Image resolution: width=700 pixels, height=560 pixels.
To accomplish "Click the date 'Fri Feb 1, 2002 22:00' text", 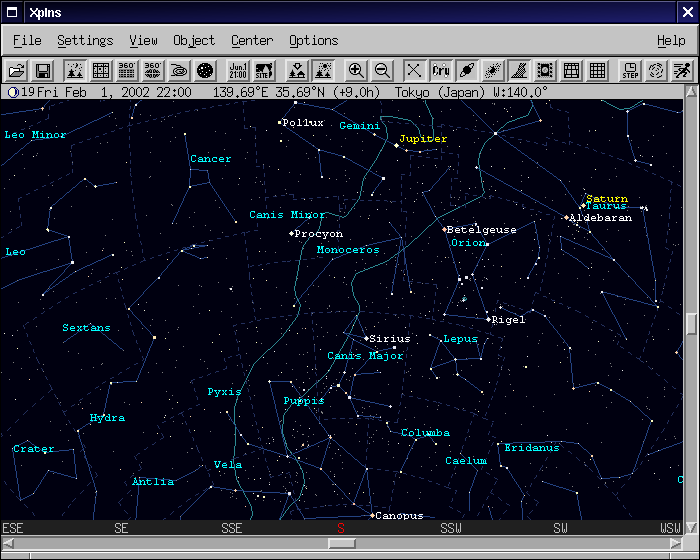I will pos(114,92).
